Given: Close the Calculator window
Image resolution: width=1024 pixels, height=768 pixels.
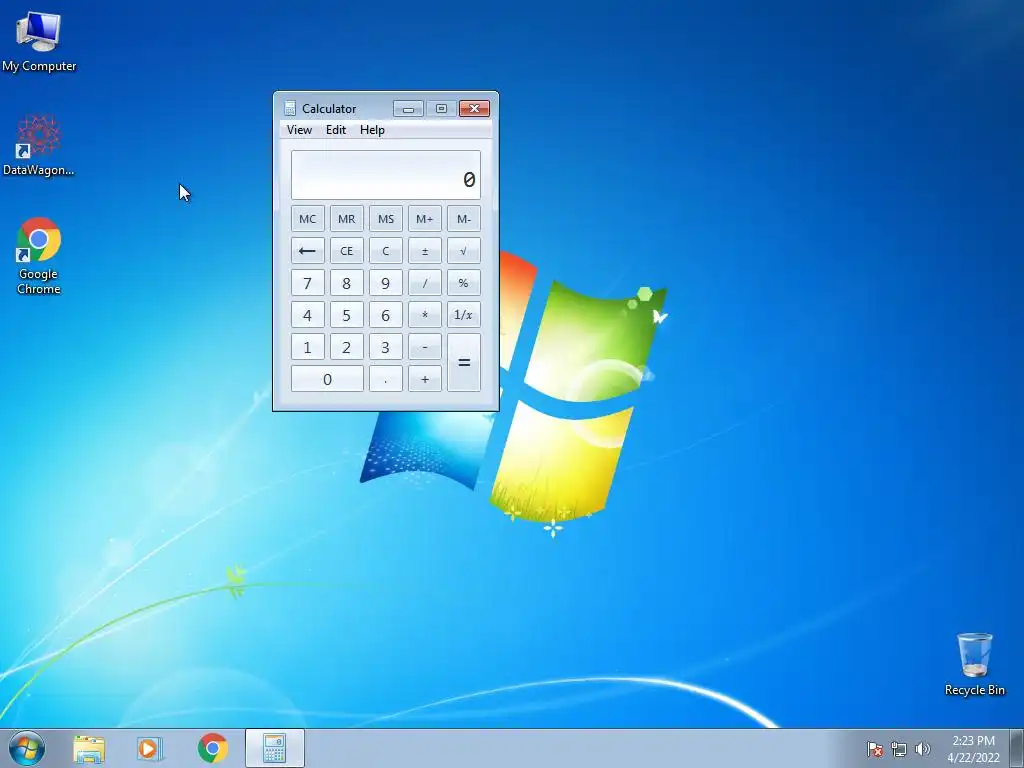Looking at the screenshot, I should point(474,108).
